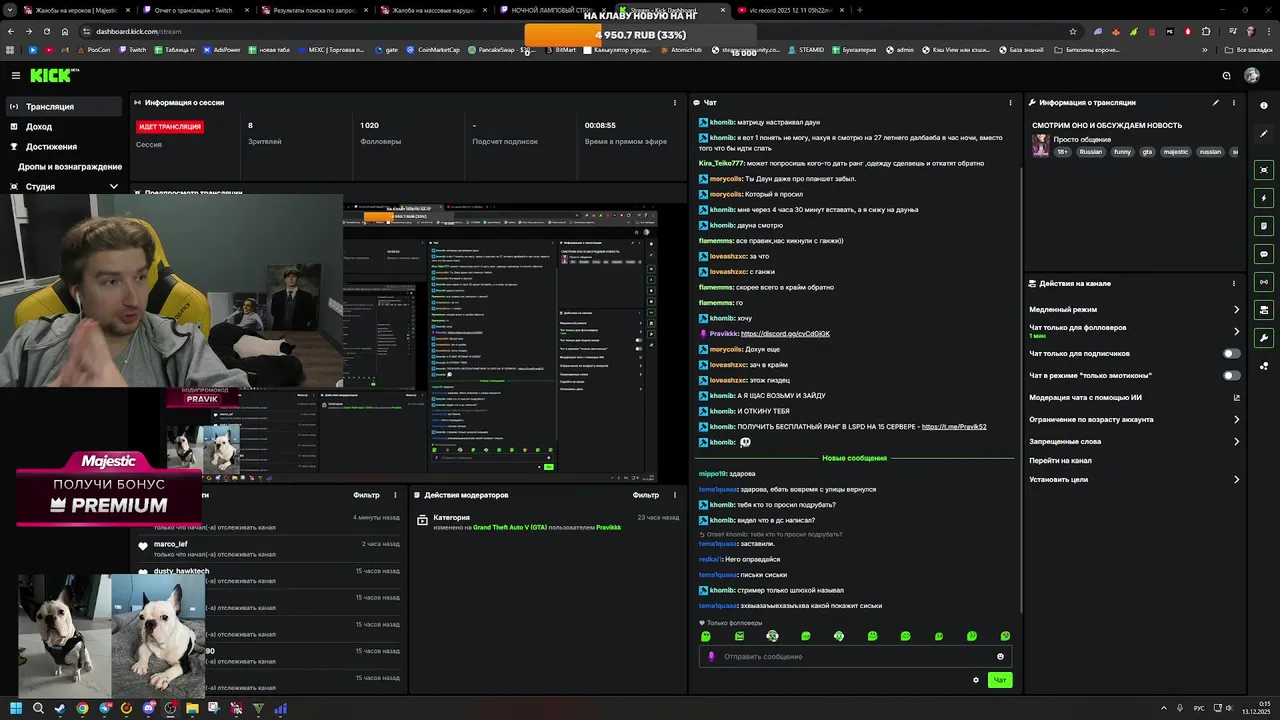The height and width of the screenshot is (720, 1280).
Task: Click the Перейти на канал link
Action: [x=1060, y=461]
